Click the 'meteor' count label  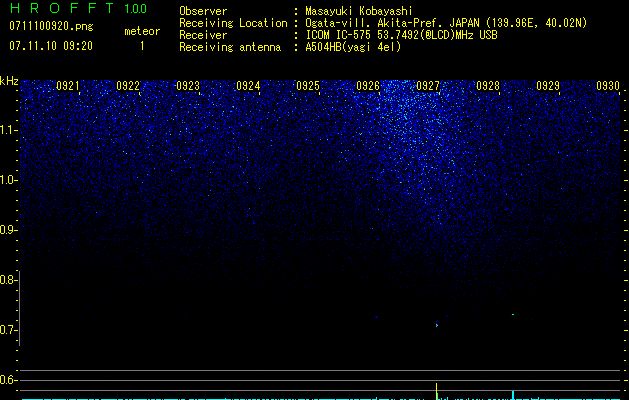(x=142, y=31)
